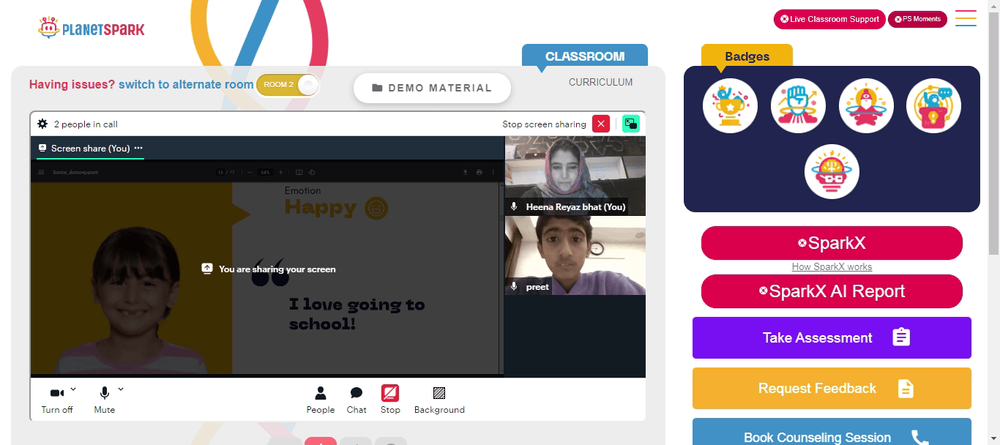Screen dimensions: 1000x445
Task: Click the 'Having issues?' text
Action: 72,84
